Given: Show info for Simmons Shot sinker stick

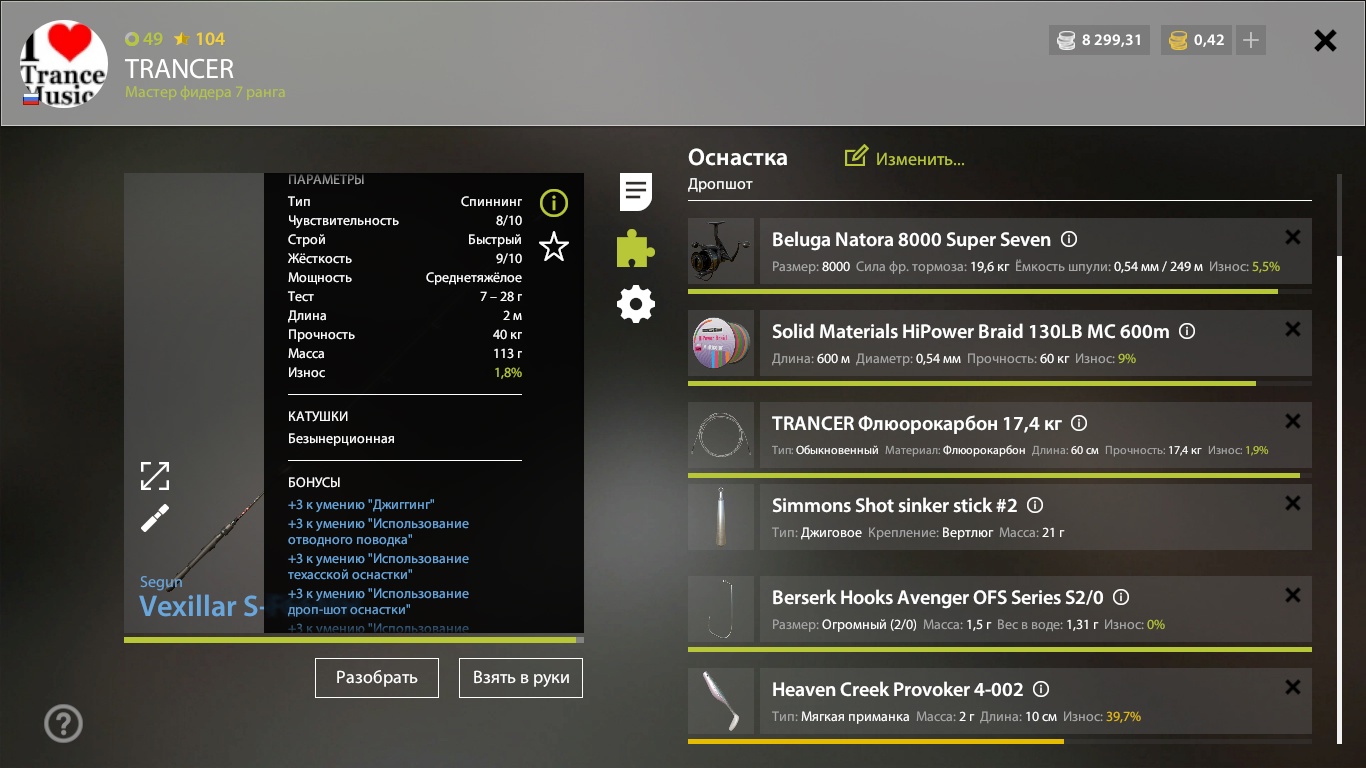Looking at the screenshot, I should click(1035, 506).
